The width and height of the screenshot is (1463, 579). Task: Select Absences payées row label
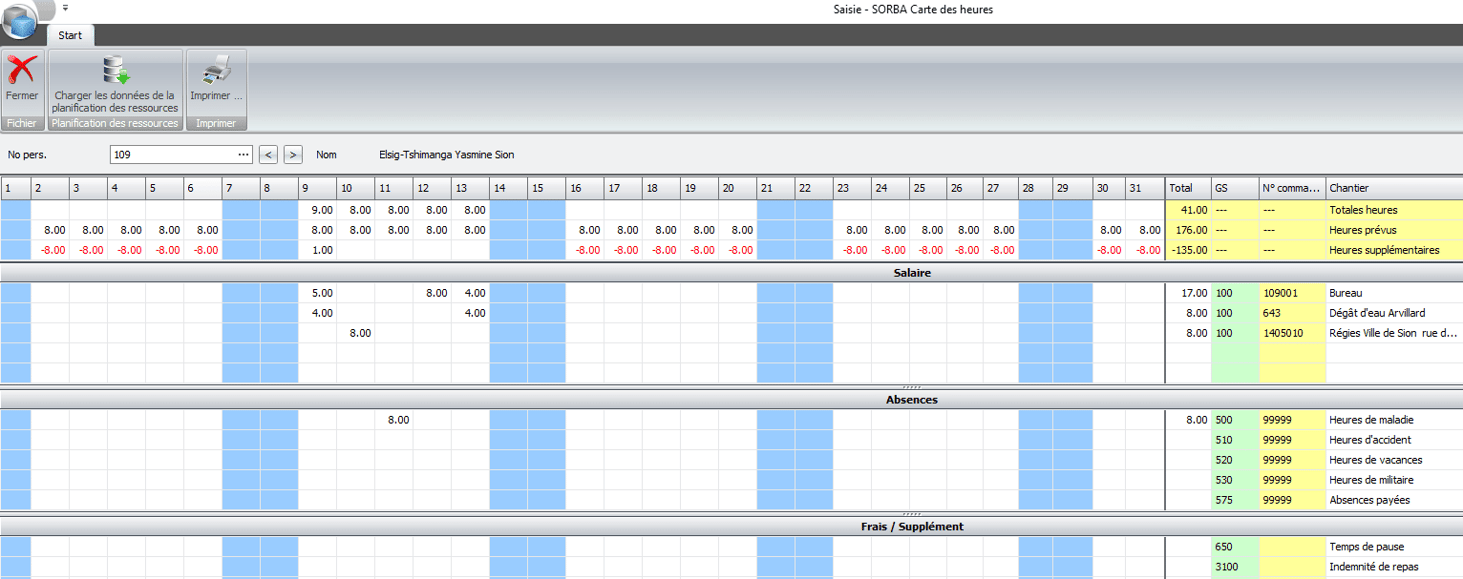[x=1369, y=500]
